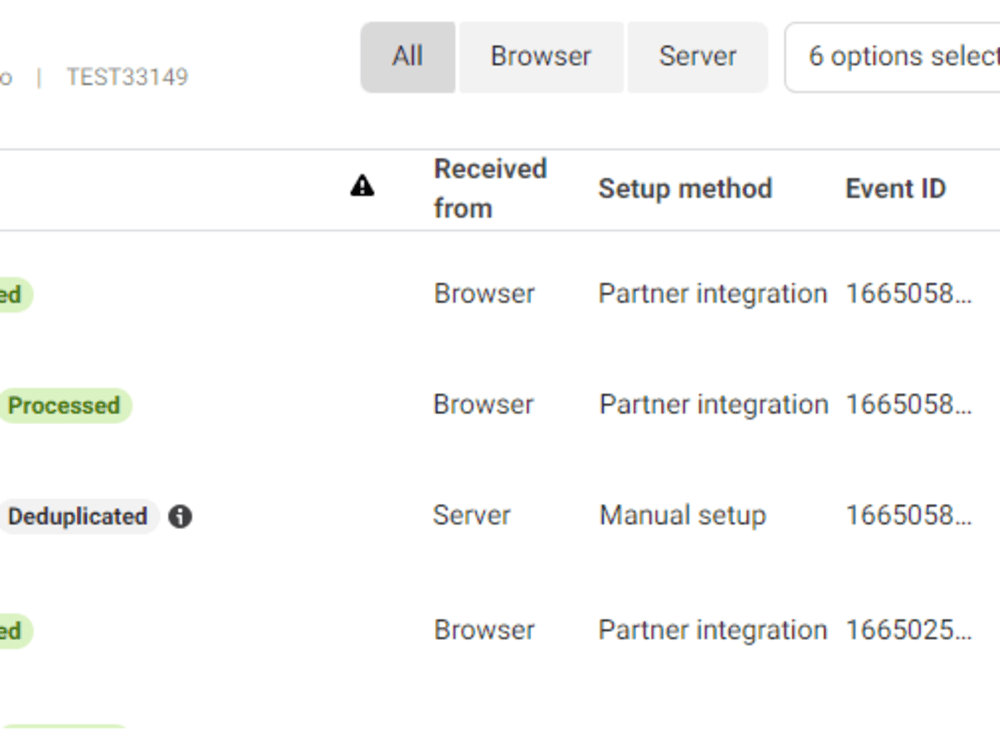Click the TEST33149 test event code
Viewport: 1000px width, 750px height.
[x=128, y=77]
